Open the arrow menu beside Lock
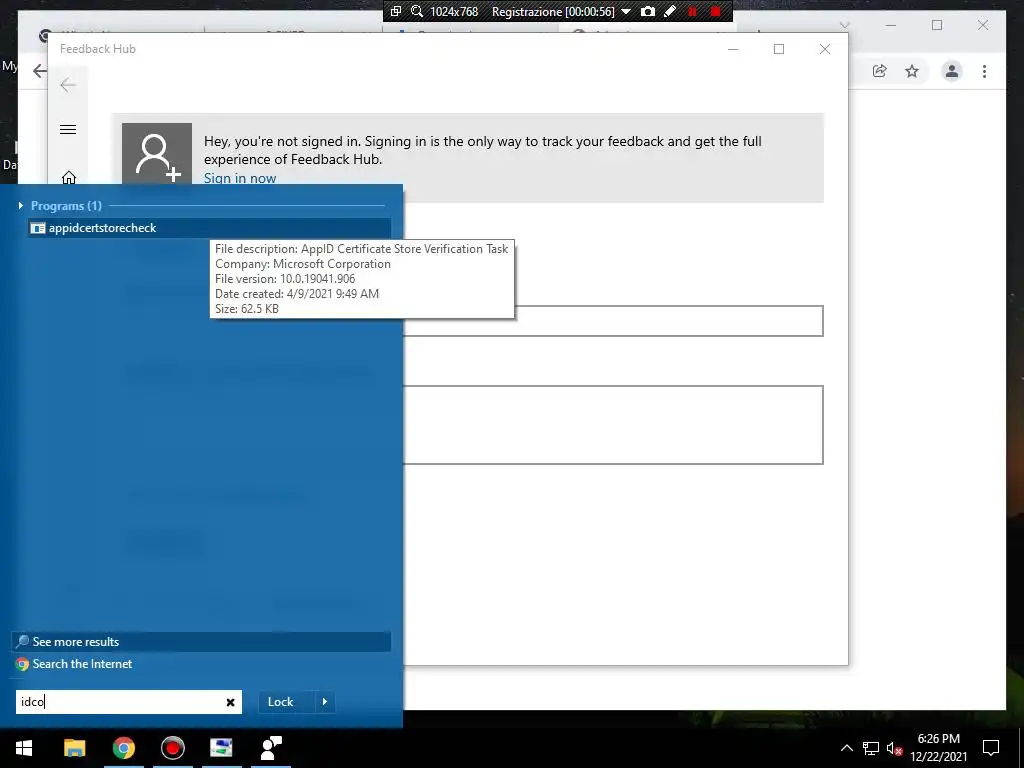 325,702
